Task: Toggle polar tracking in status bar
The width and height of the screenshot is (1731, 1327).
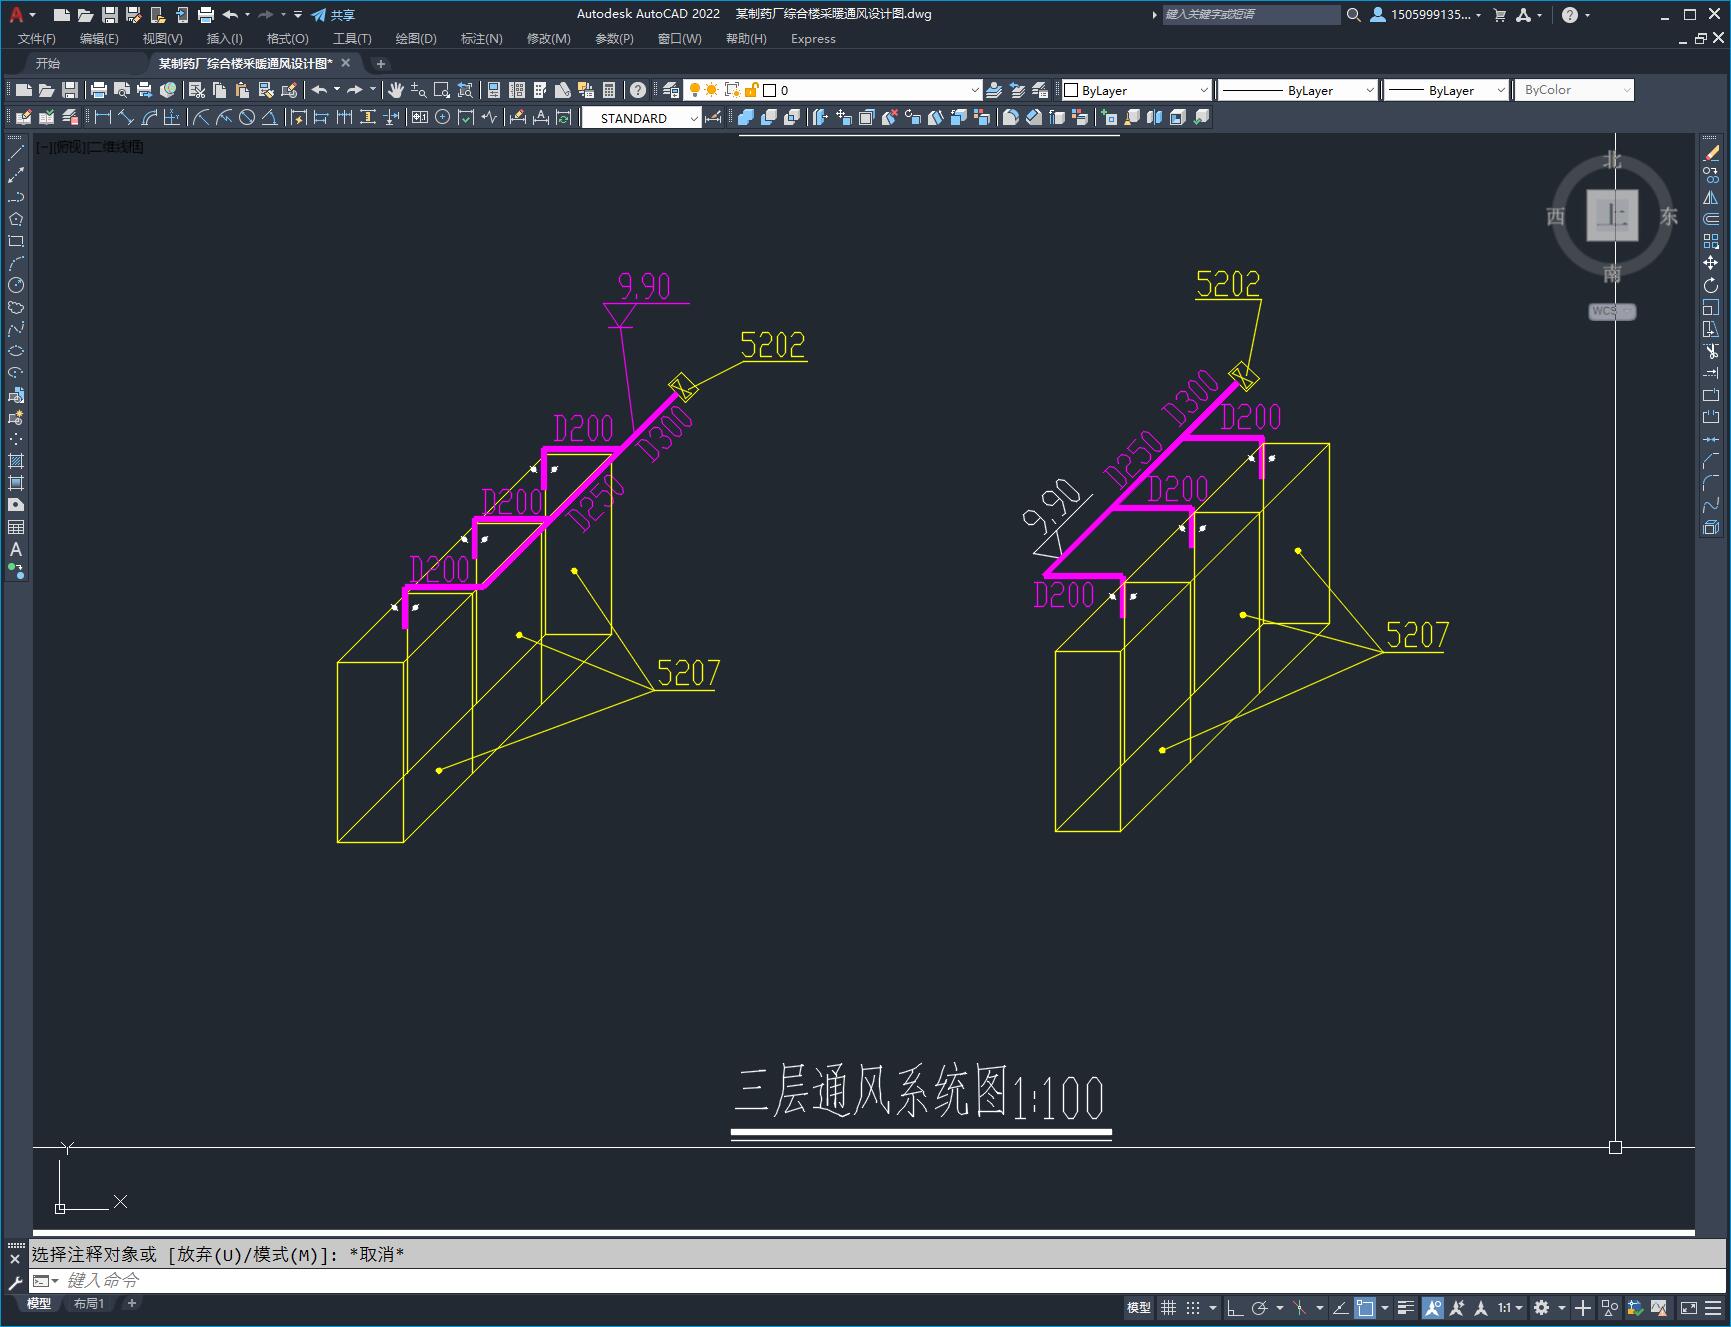Action: [1260, 1307]
